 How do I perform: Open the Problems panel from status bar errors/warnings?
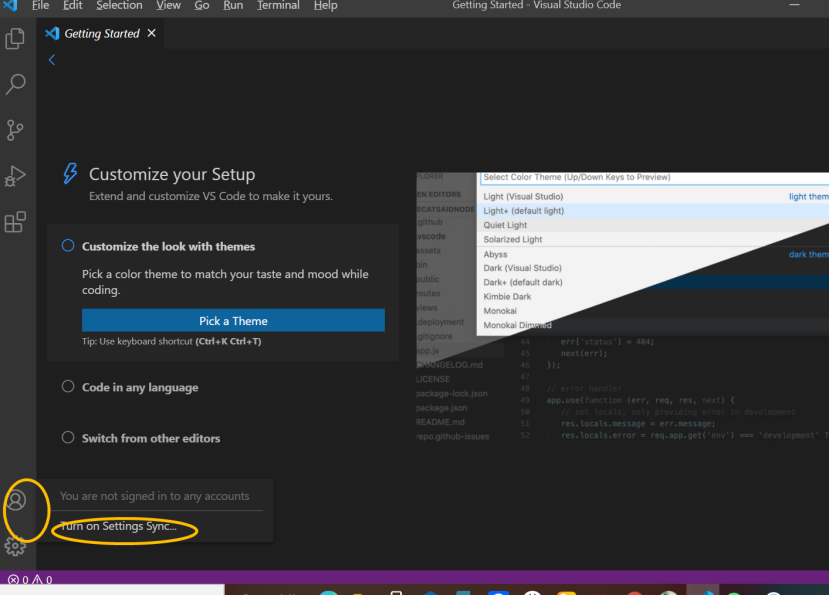coord(30,580)
